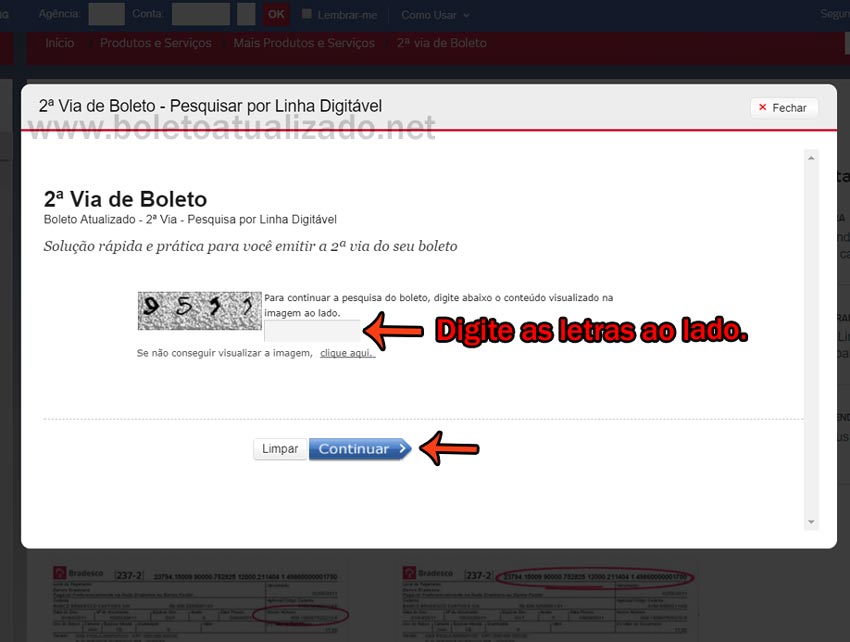Open Mais Produtos e Serviços section

[x=303, y=43]
